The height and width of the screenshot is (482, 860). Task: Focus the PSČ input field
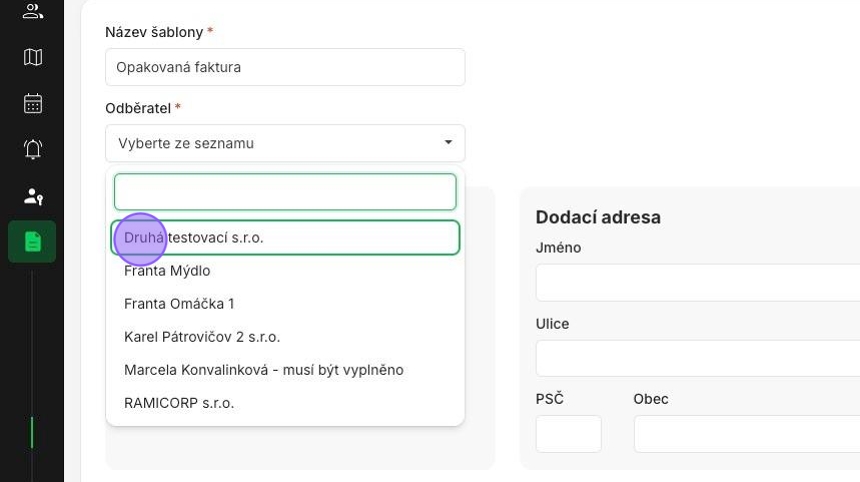[569, 434]
